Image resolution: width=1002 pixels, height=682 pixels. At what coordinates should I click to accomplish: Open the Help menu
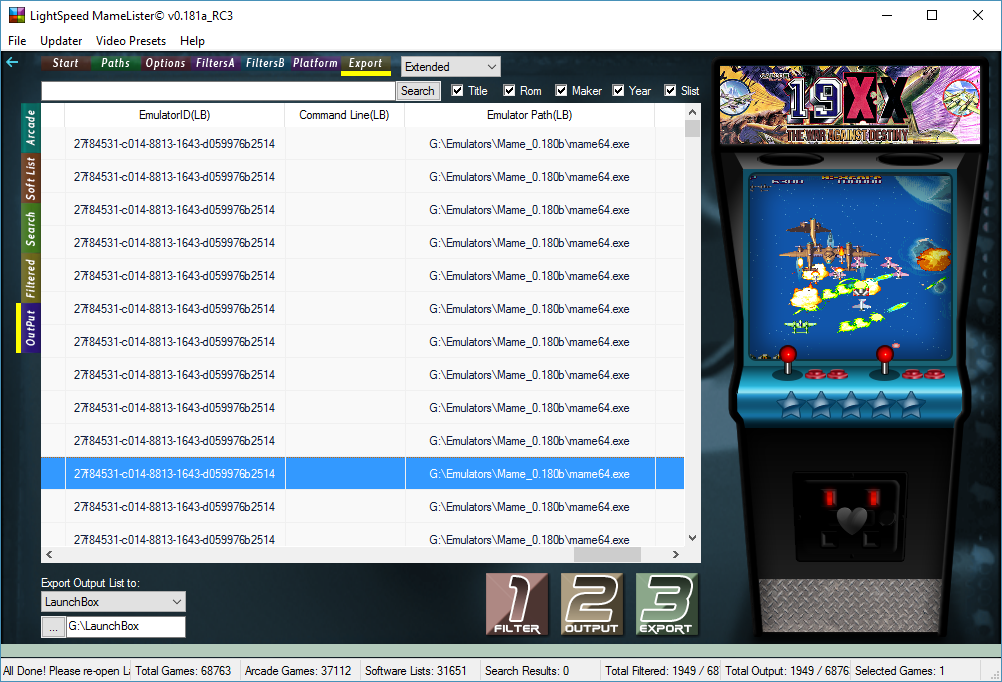(x=192, y=41)
